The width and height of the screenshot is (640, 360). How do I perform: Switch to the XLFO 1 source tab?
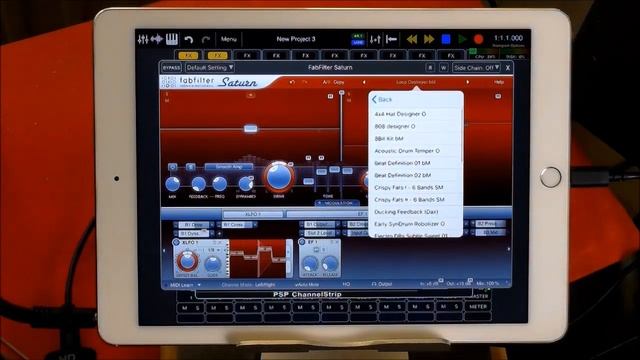[x=253, y=214]
